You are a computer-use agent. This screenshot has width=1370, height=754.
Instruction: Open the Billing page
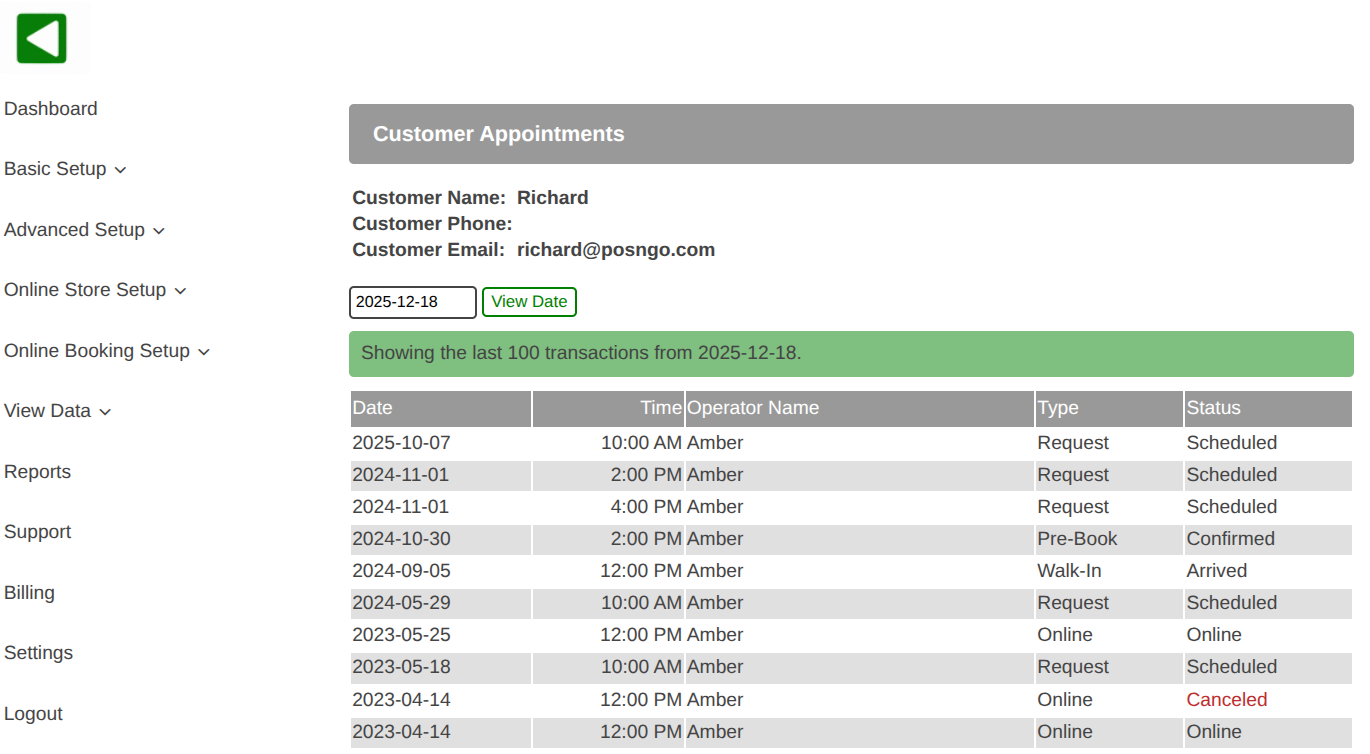pos(30,593)
